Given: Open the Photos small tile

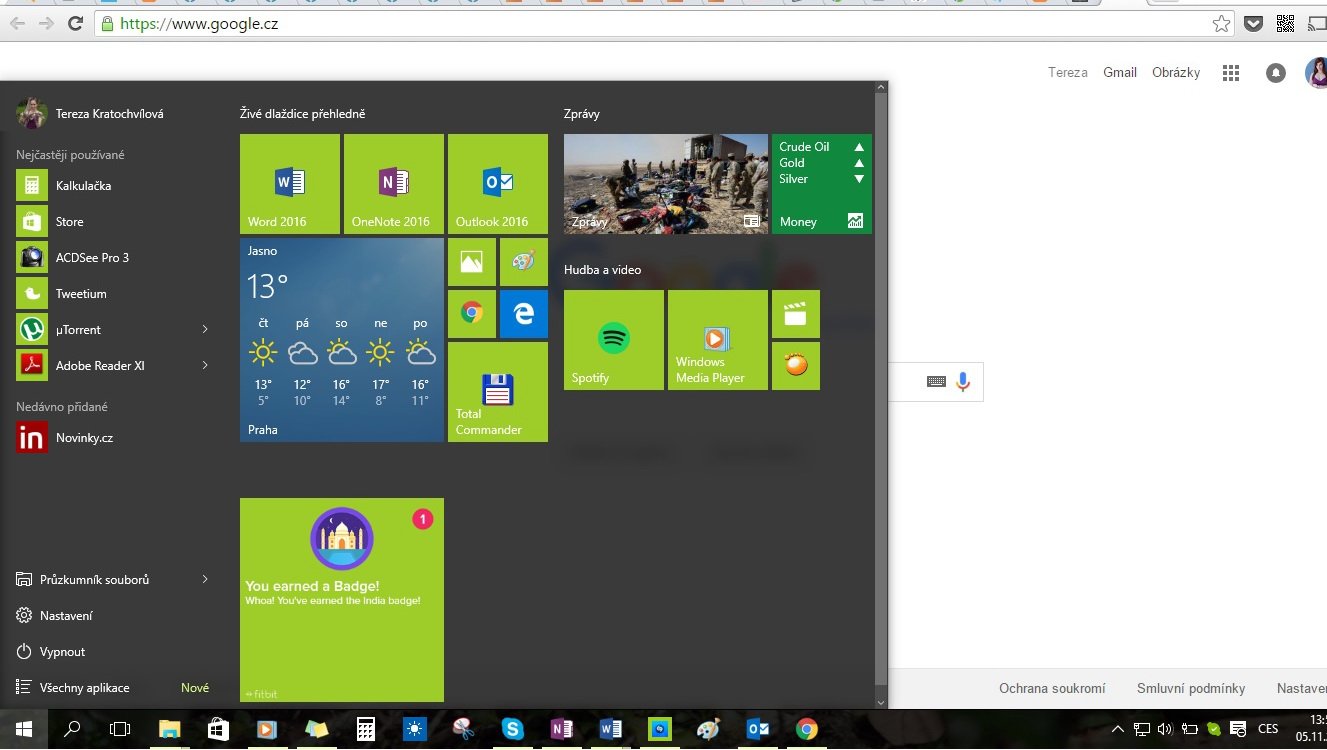Looking at the screenshot, I should pyautogui.click(x=472, y=262).
